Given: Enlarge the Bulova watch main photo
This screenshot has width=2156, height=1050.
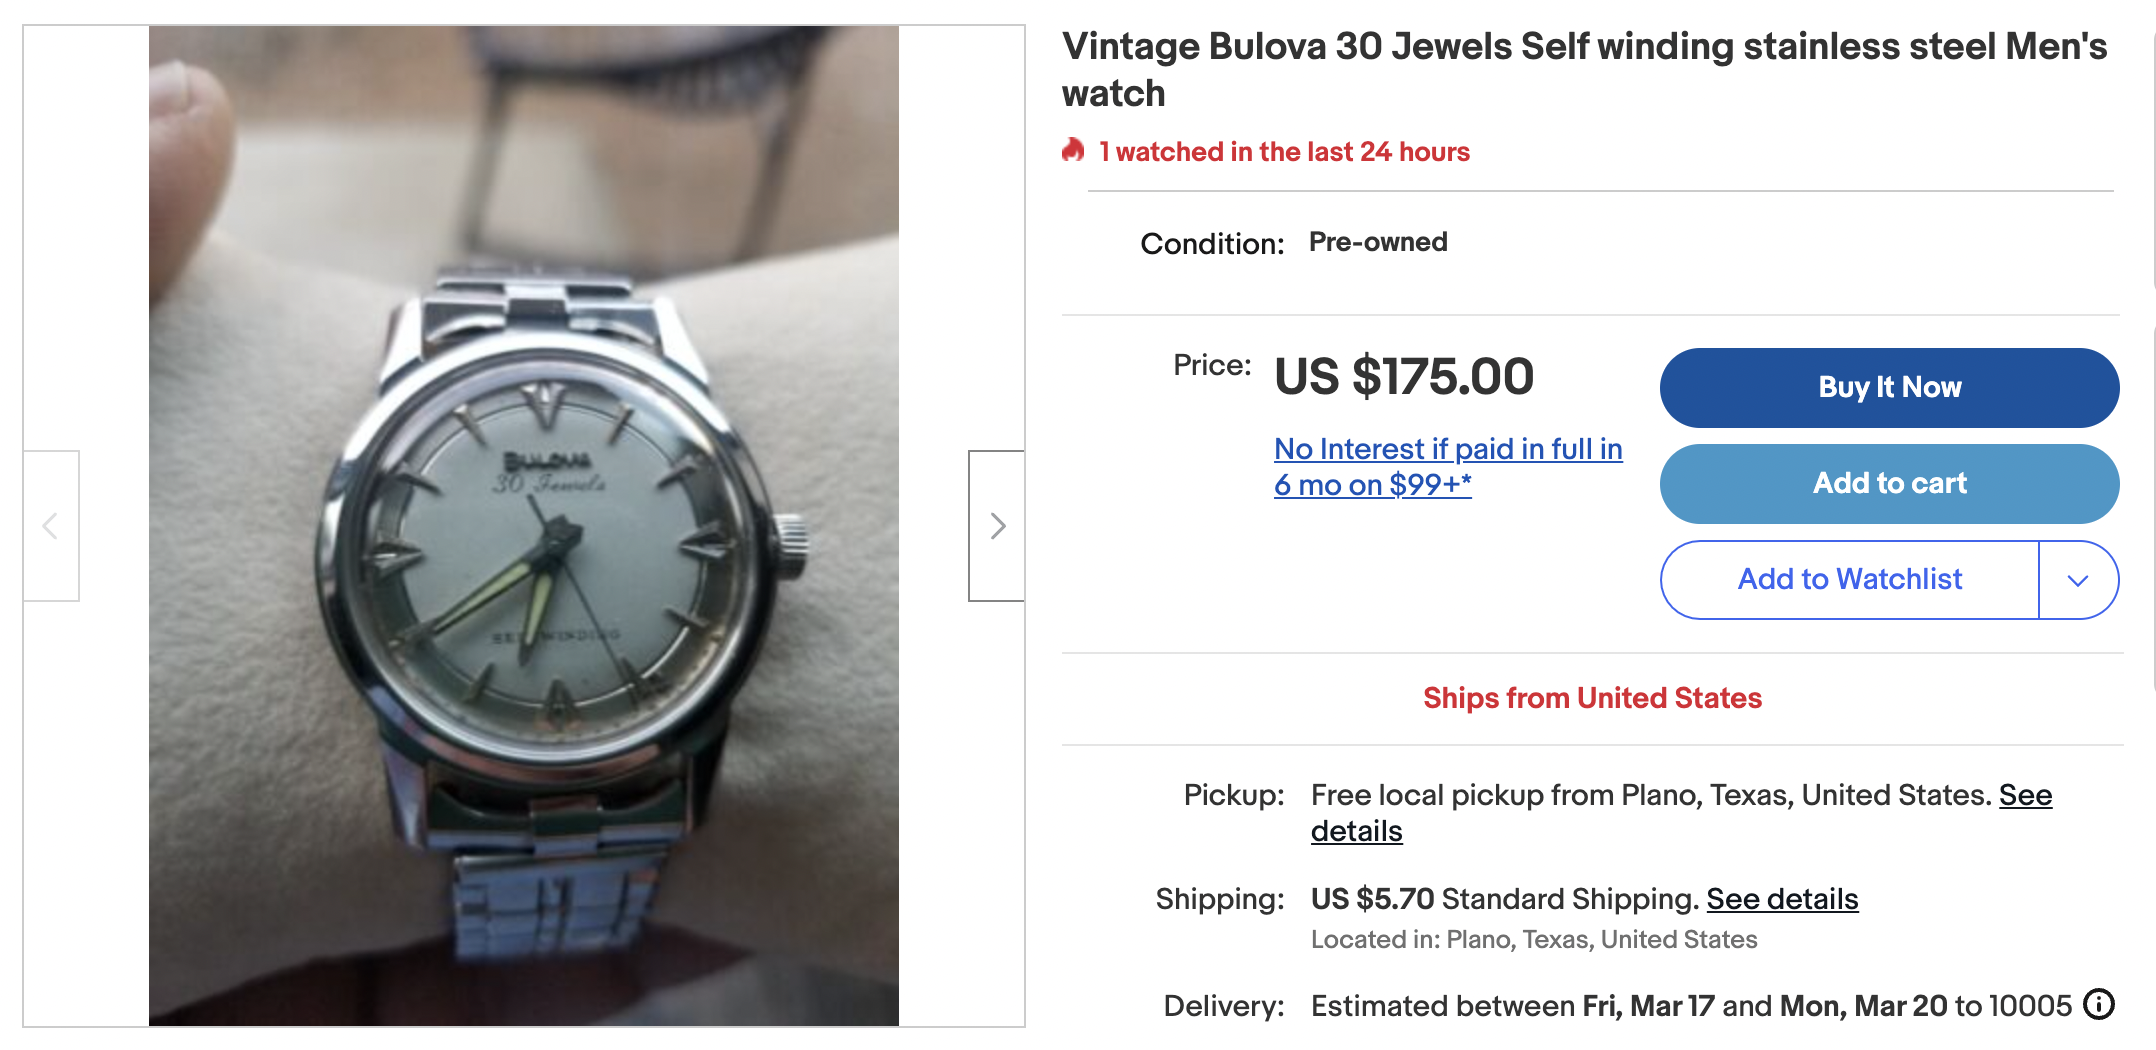Looking at the screenshot, I should click(524, 526).
